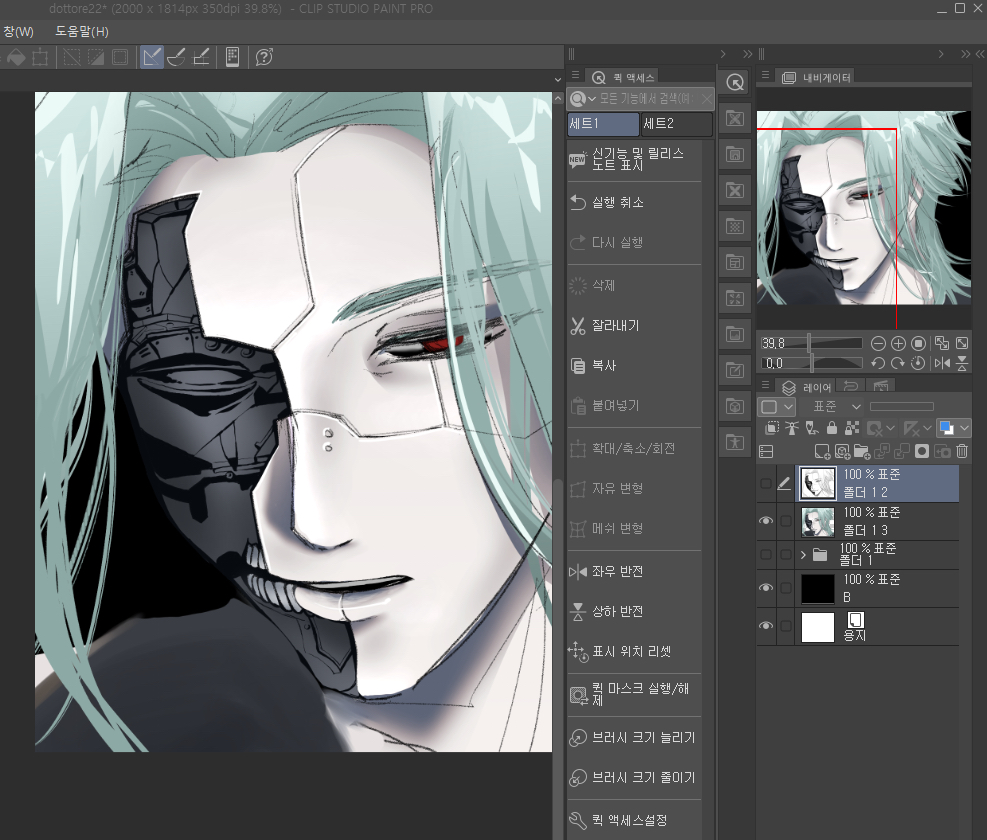
Task: Show the 폴더 1 2 layer
Action: (x=766, y=484)
